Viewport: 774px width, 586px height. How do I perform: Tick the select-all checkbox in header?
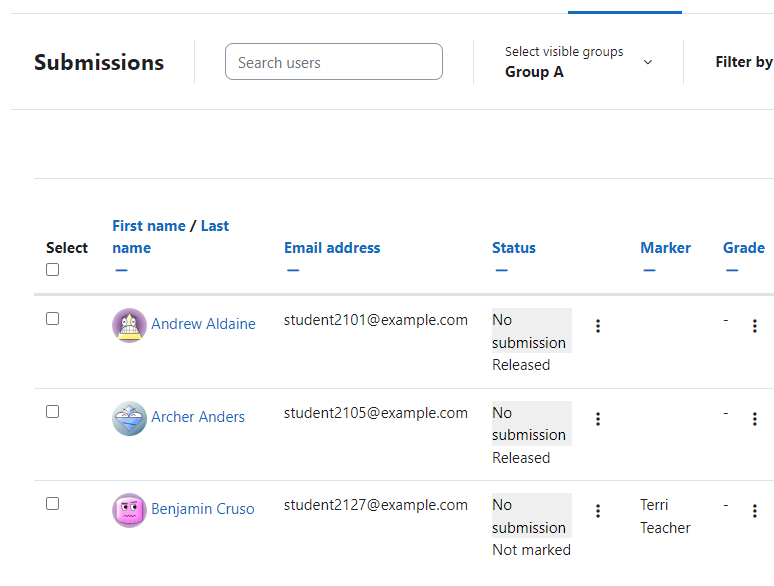coord(52,270)
